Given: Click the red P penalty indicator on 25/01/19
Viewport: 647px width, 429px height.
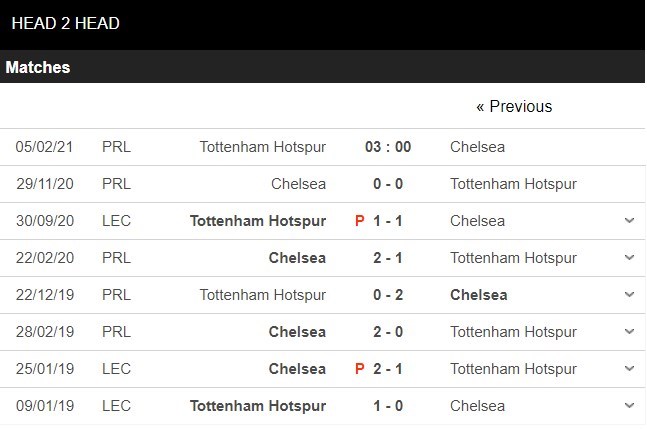Looking at the screenshot, I should coord(360,369).
